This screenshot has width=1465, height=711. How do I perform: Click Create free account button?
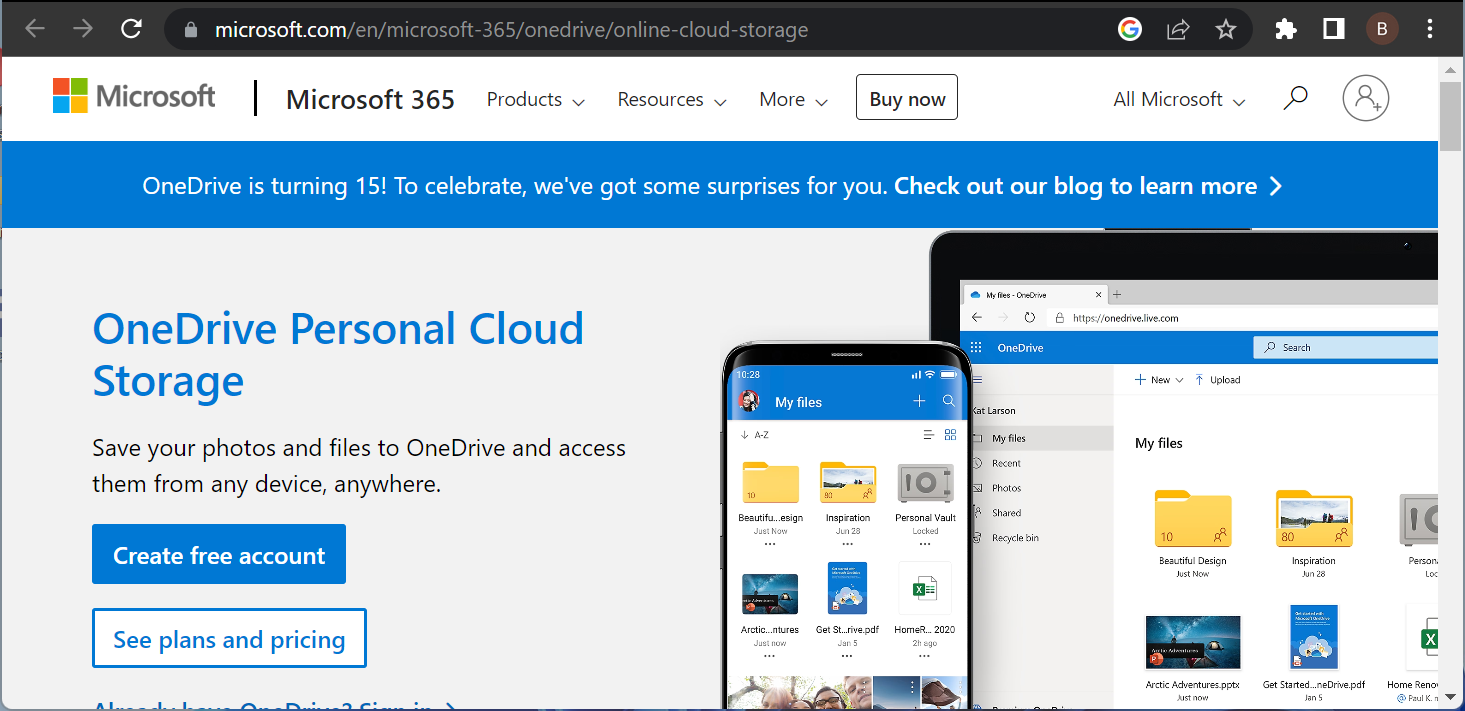click(219, 554)
